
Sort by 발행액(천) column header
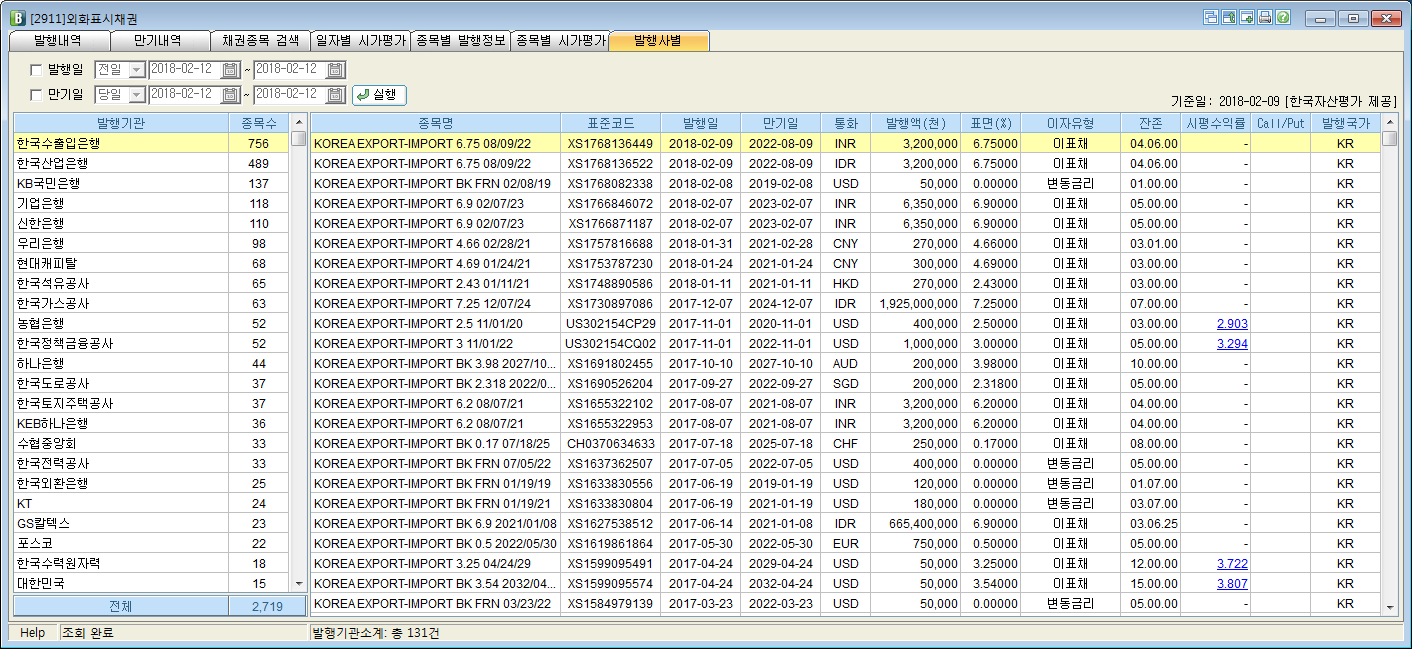point(916,123)
